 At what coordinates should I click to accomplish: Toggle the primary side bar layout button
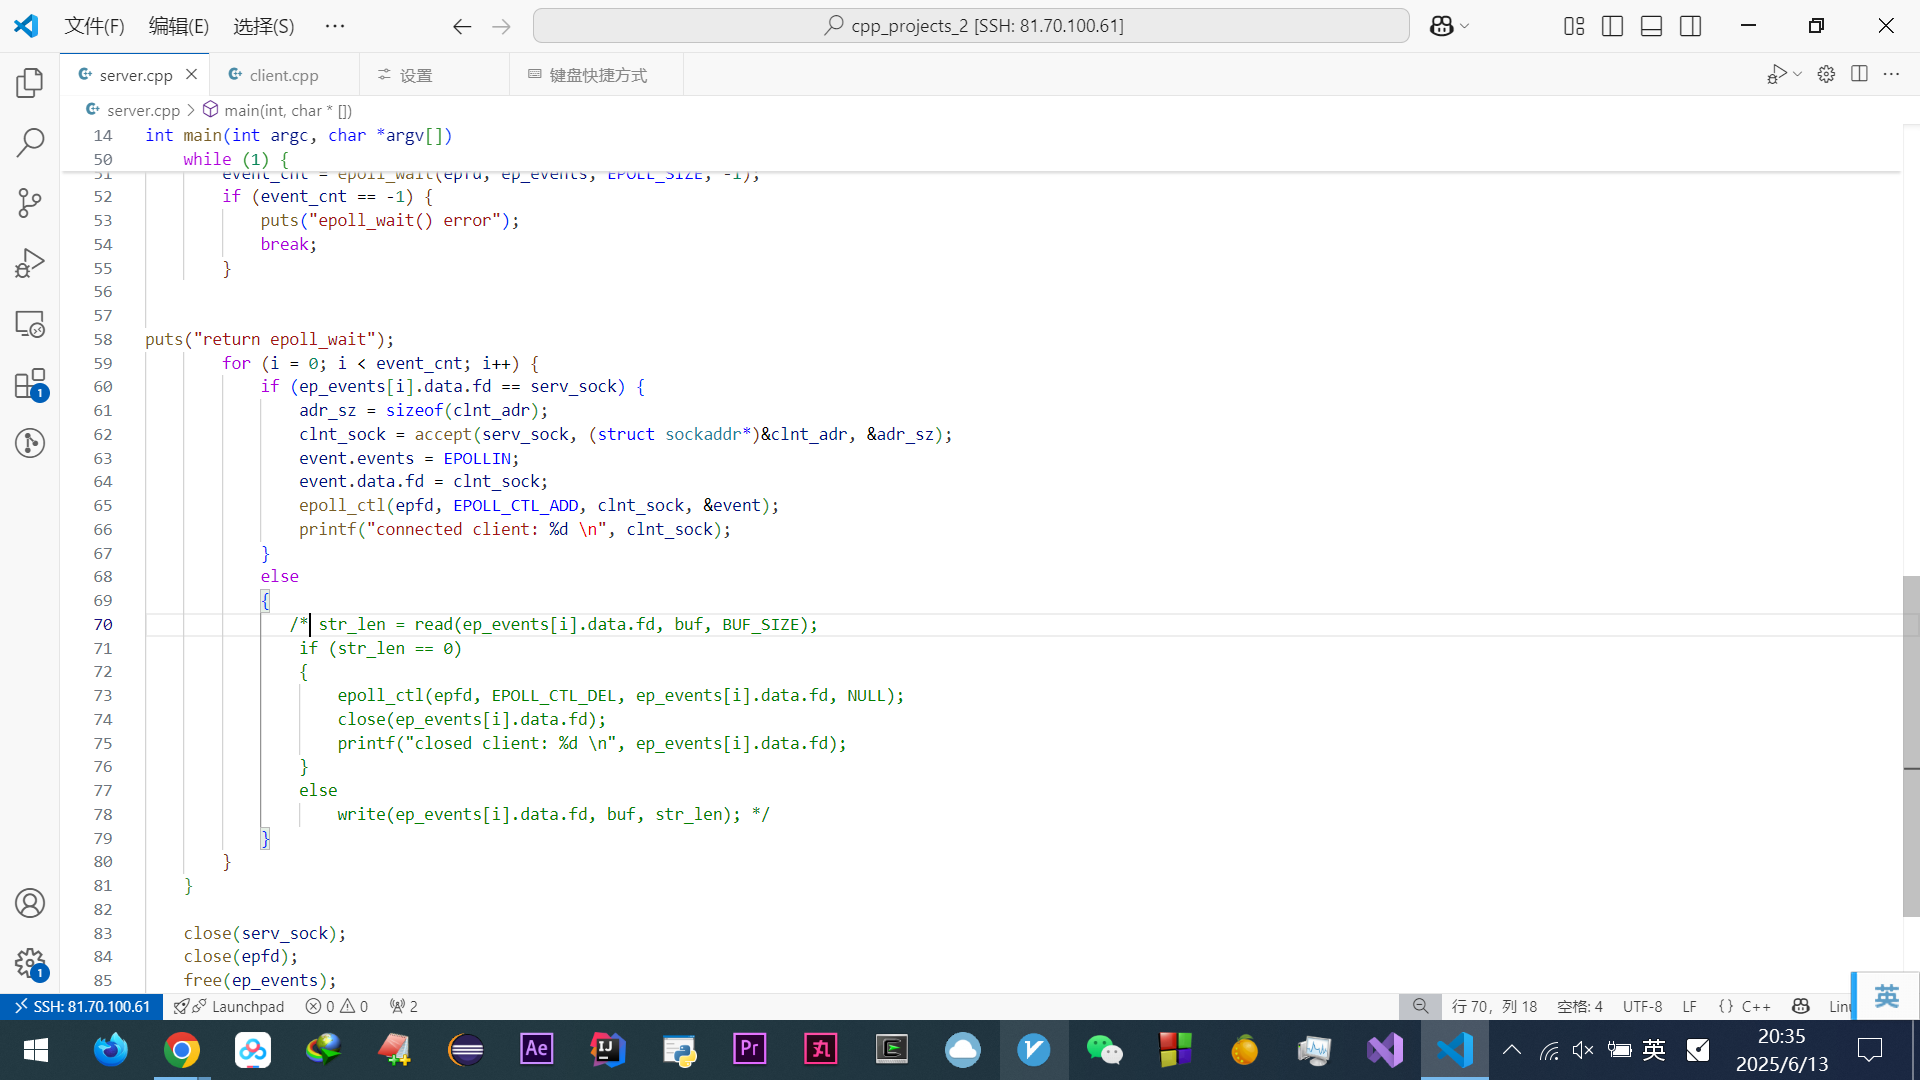pos(1612,26)
